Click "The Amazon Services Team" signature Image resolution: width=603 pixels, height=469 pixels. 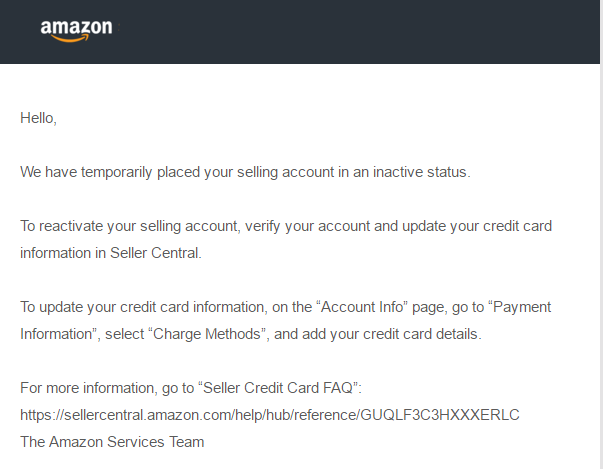(112, 442)
